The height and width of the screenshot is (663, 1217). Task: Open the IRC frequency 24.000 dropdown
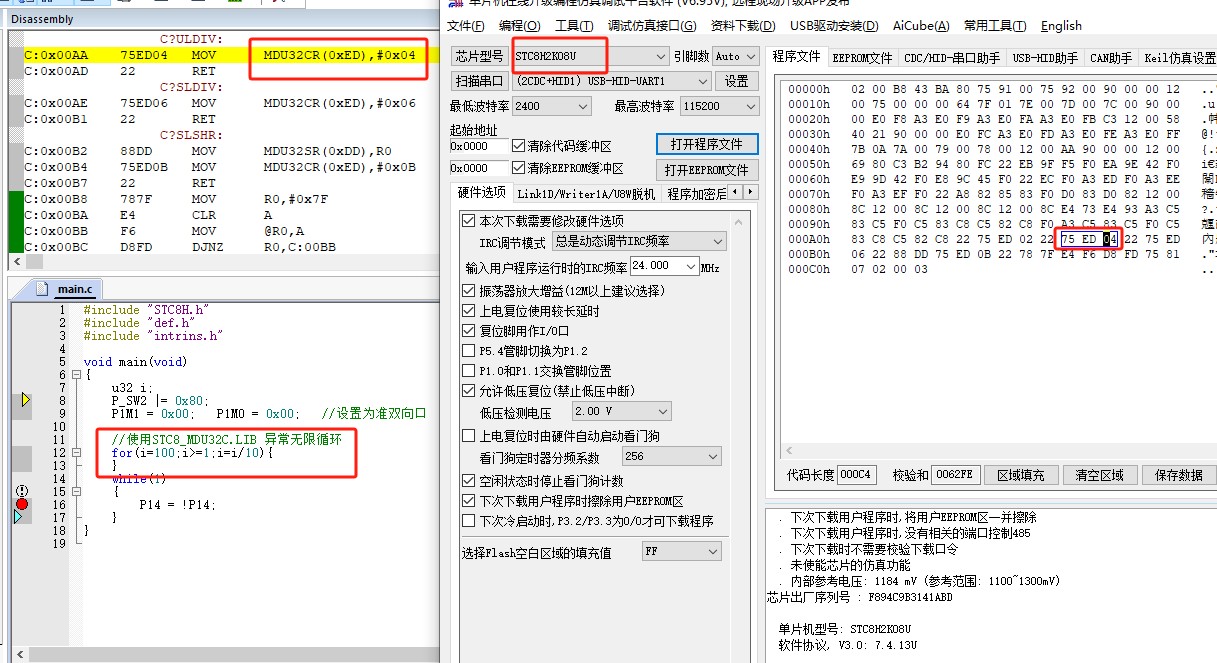coord(665,266)
